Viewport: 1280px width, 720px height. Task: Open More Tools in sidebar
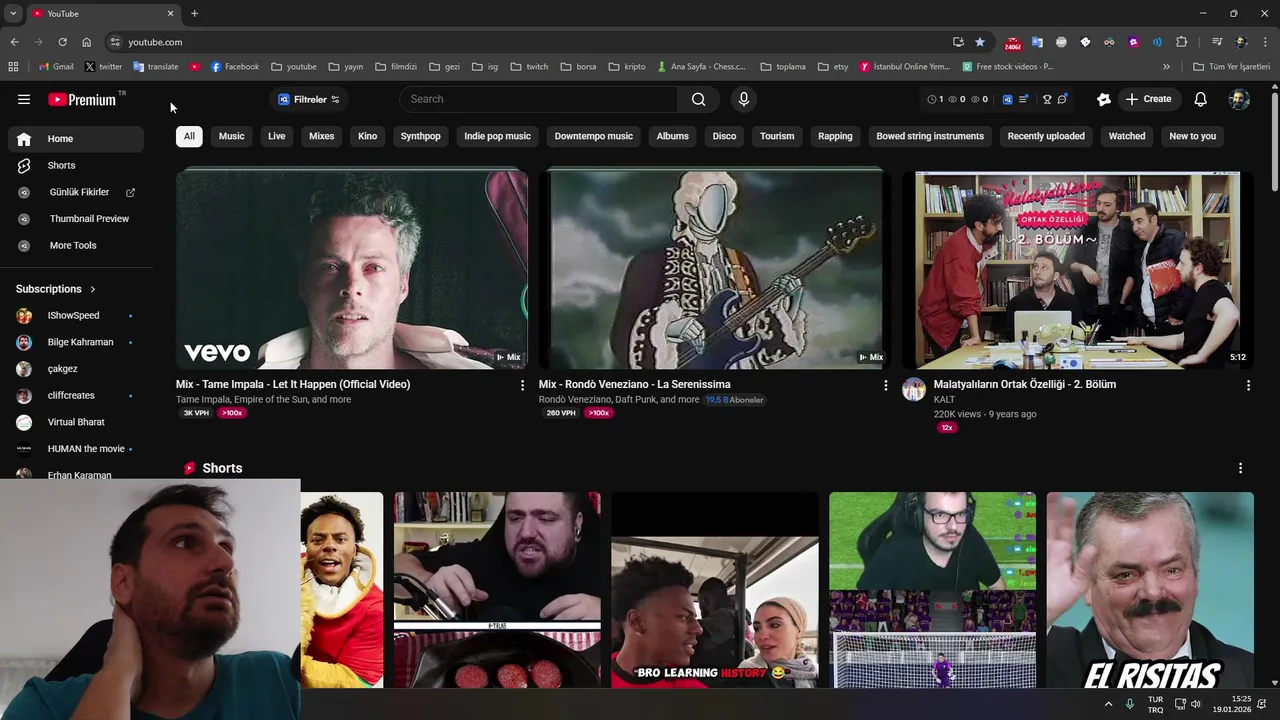pos(76,245)
